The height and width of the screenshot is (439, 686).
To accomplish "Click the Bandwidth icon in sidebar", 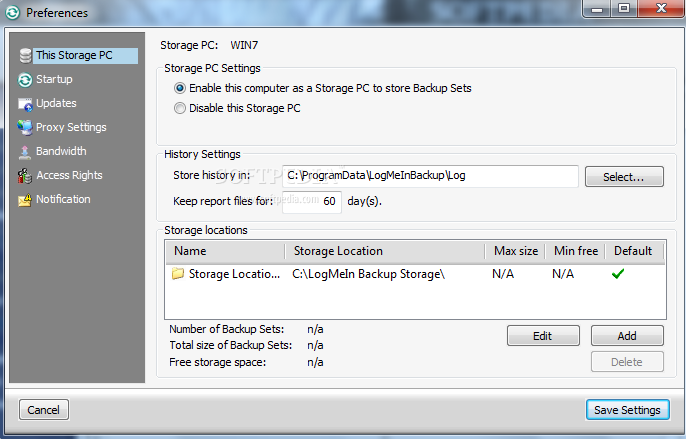I will (x=25, y=152).
